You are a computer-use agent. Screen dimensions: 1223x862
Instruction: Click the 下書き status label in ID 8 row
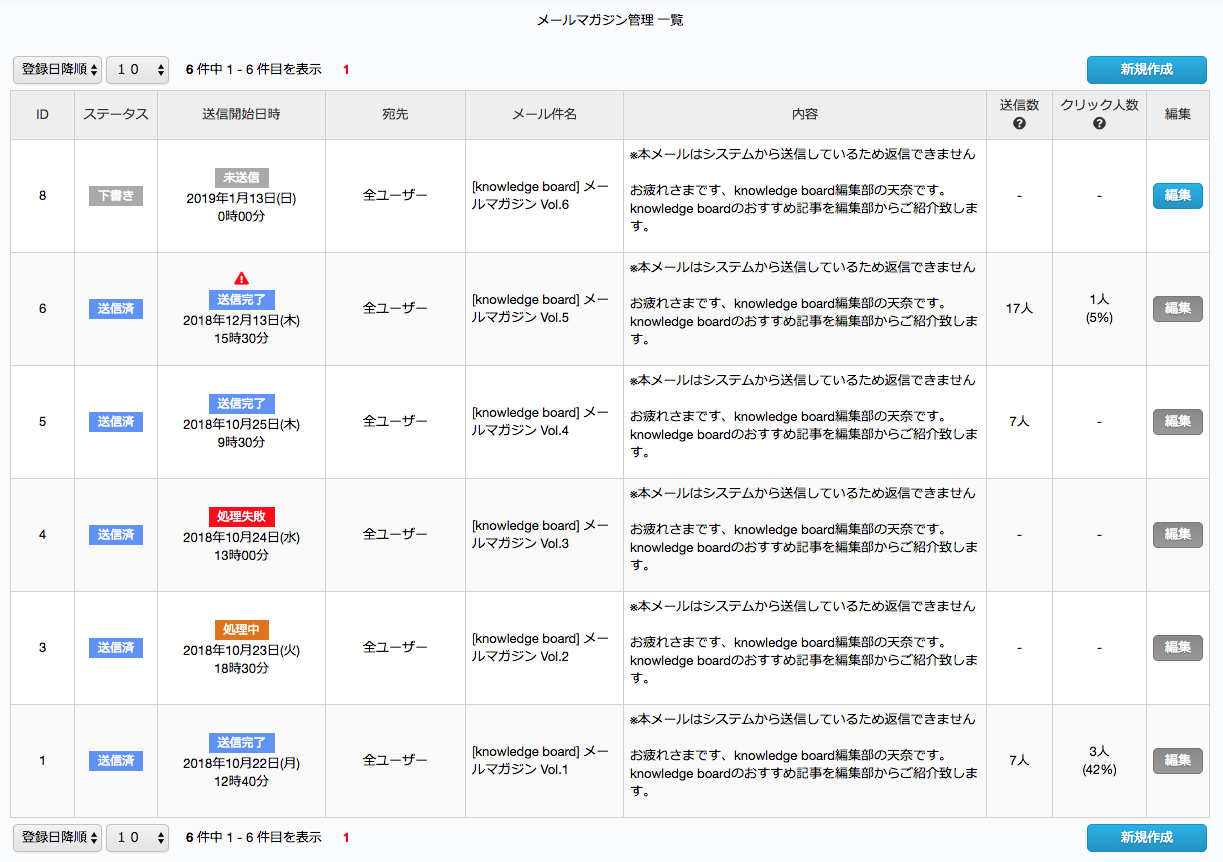click(x=116, y=196)
